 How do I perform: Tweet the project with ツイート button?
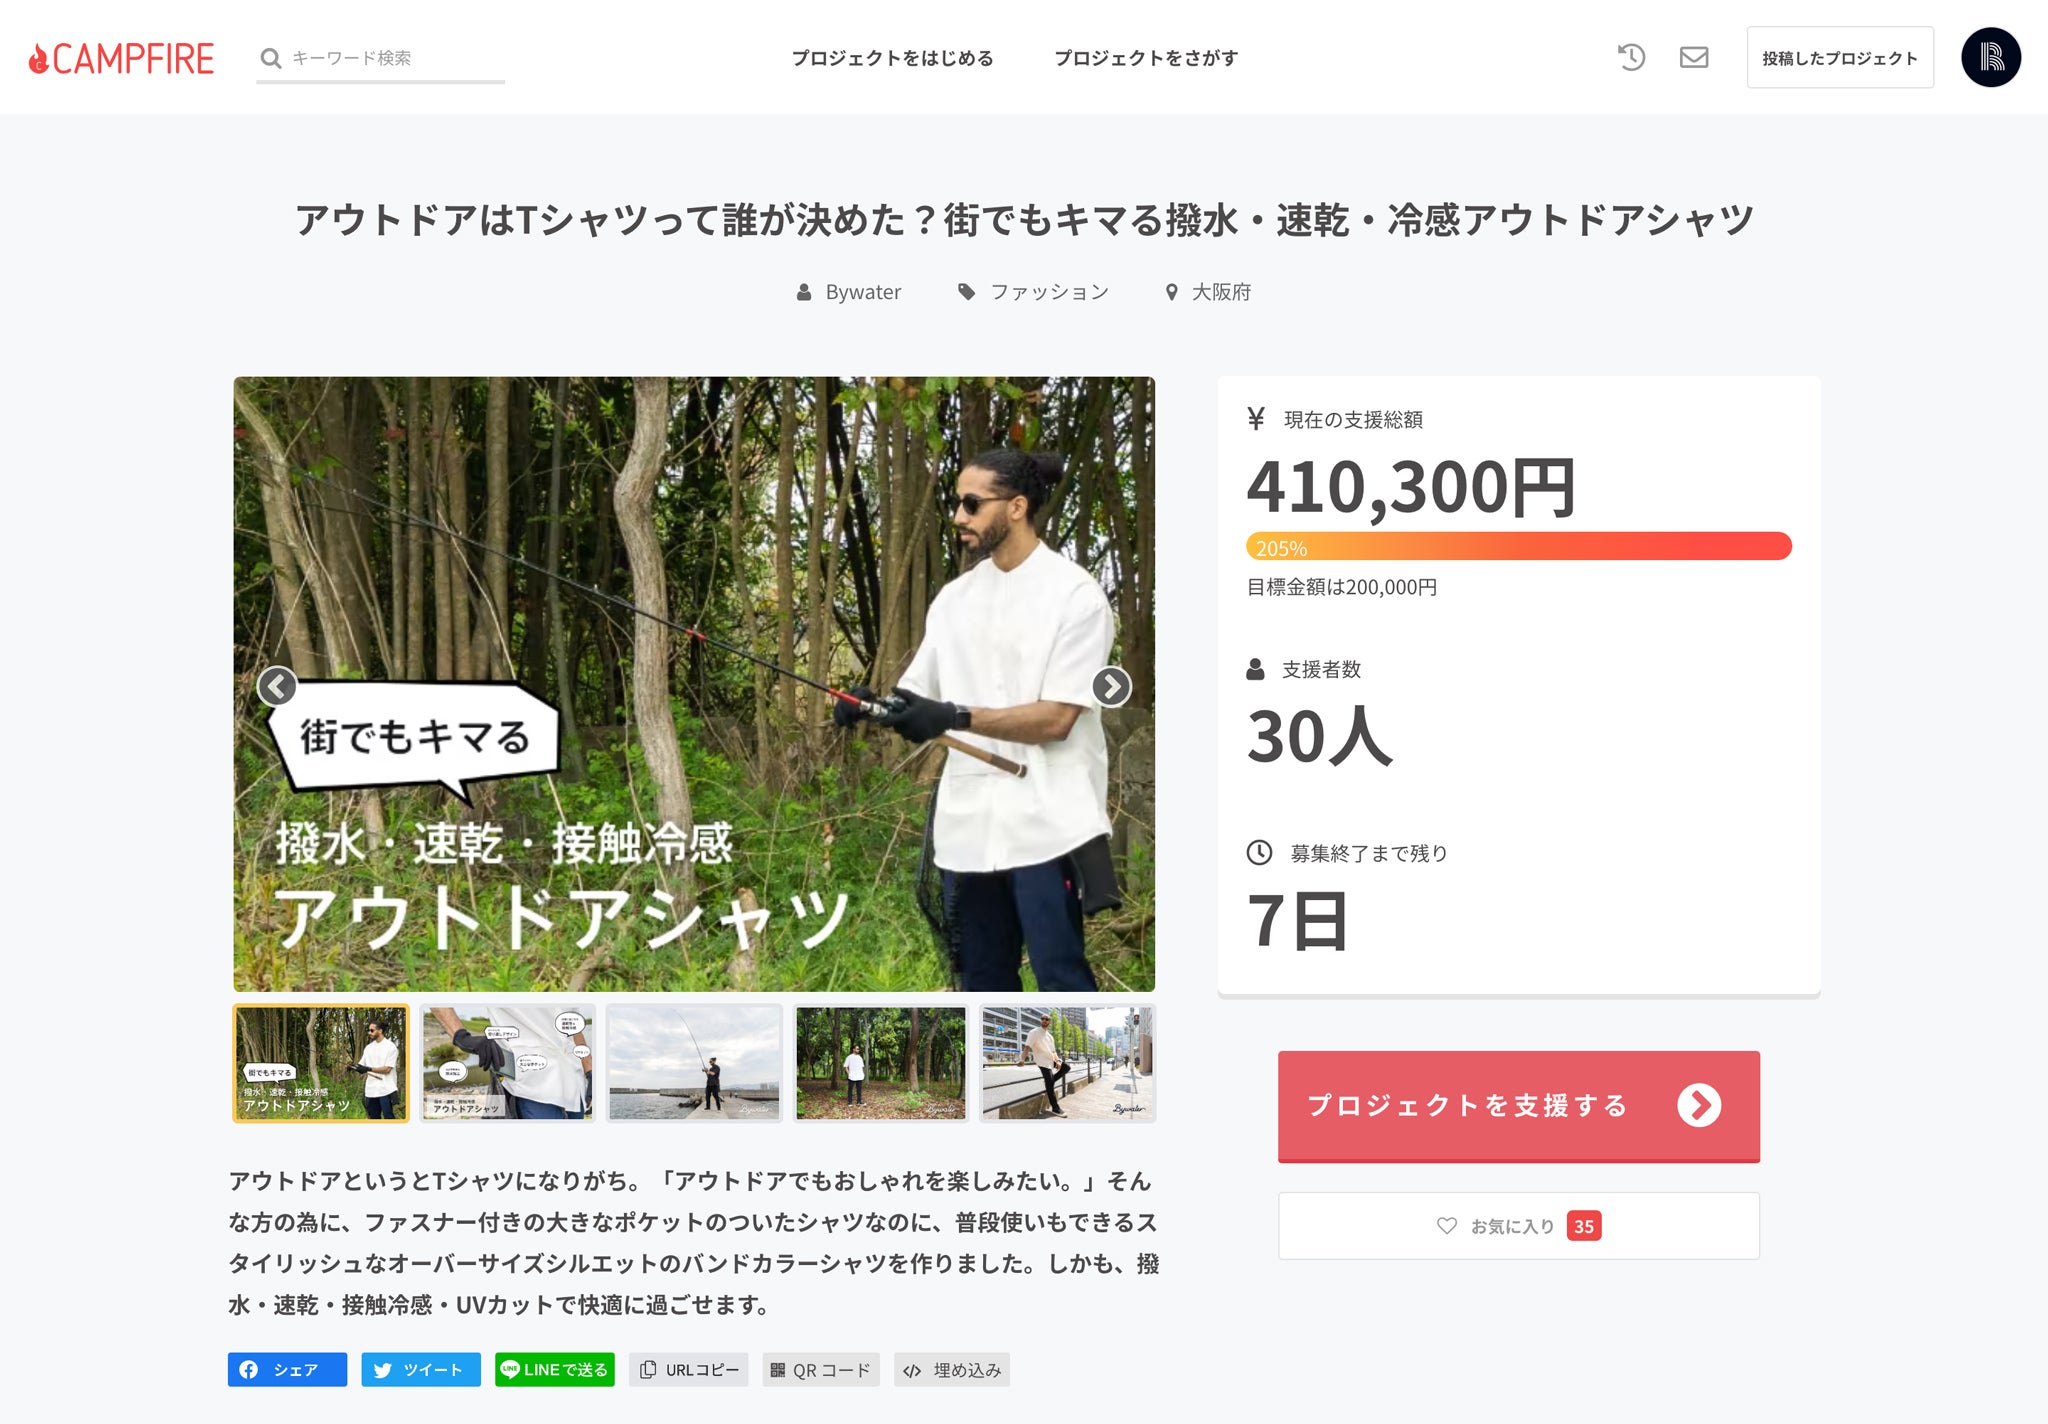click(420, 1369)
